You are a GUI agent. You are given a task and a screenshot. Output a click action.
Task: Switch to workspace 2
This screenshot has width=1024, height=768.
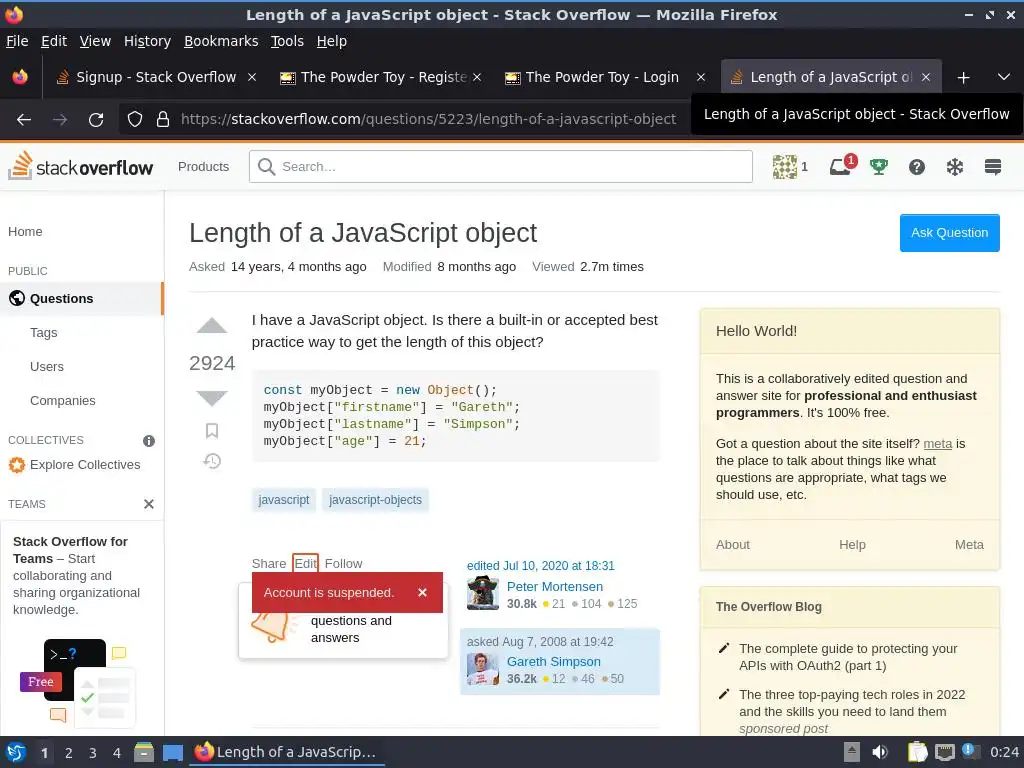click(x=69, y=753)
